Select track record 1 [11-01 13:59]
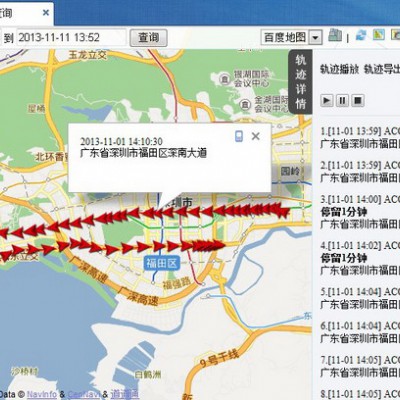Viewport: 400px width, 400px height. click(x=360, y=137)
